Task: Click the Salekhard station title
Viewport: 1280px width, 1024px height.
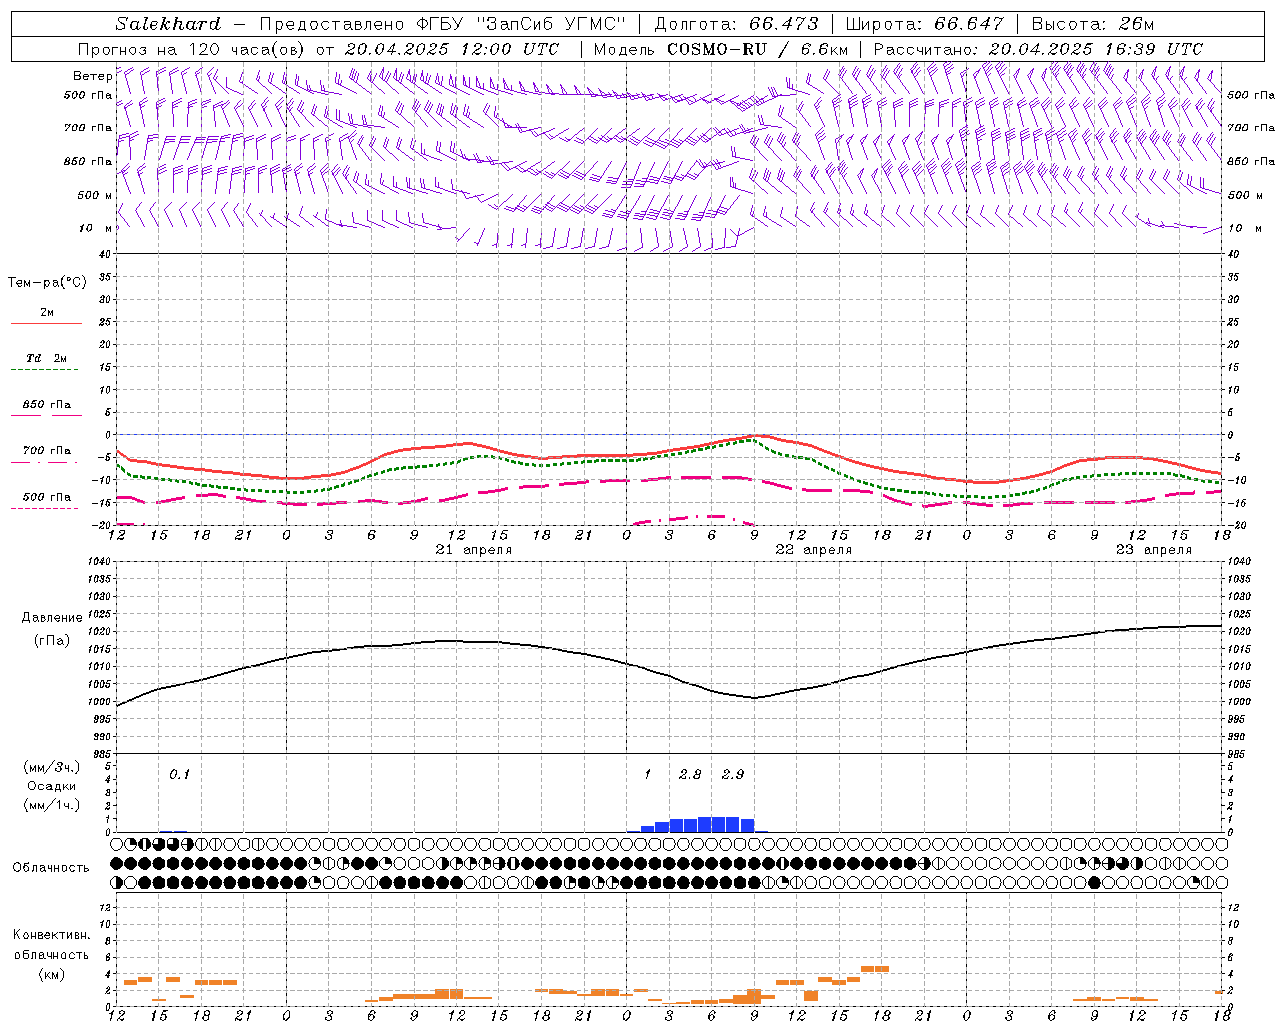Action: (x=168, y=24)
